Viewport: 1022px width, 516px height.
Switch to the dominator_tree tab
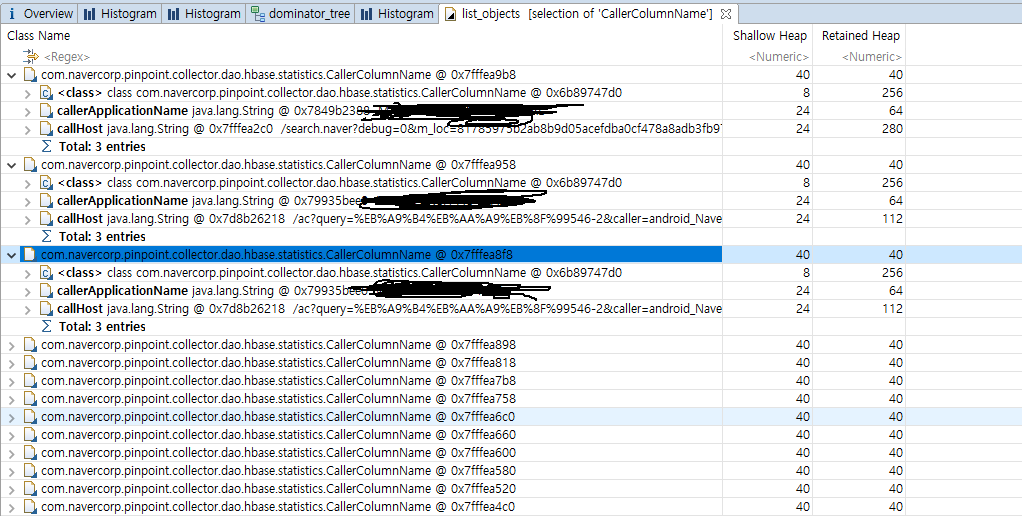point(300,13)
